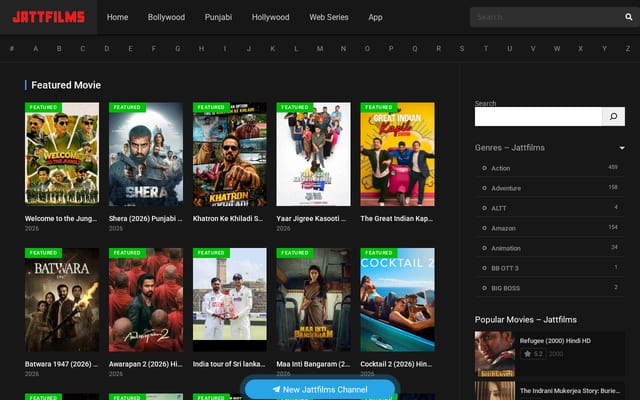Open the Home menu item
This screenshot has height=400, width=640.
(118, 17)
